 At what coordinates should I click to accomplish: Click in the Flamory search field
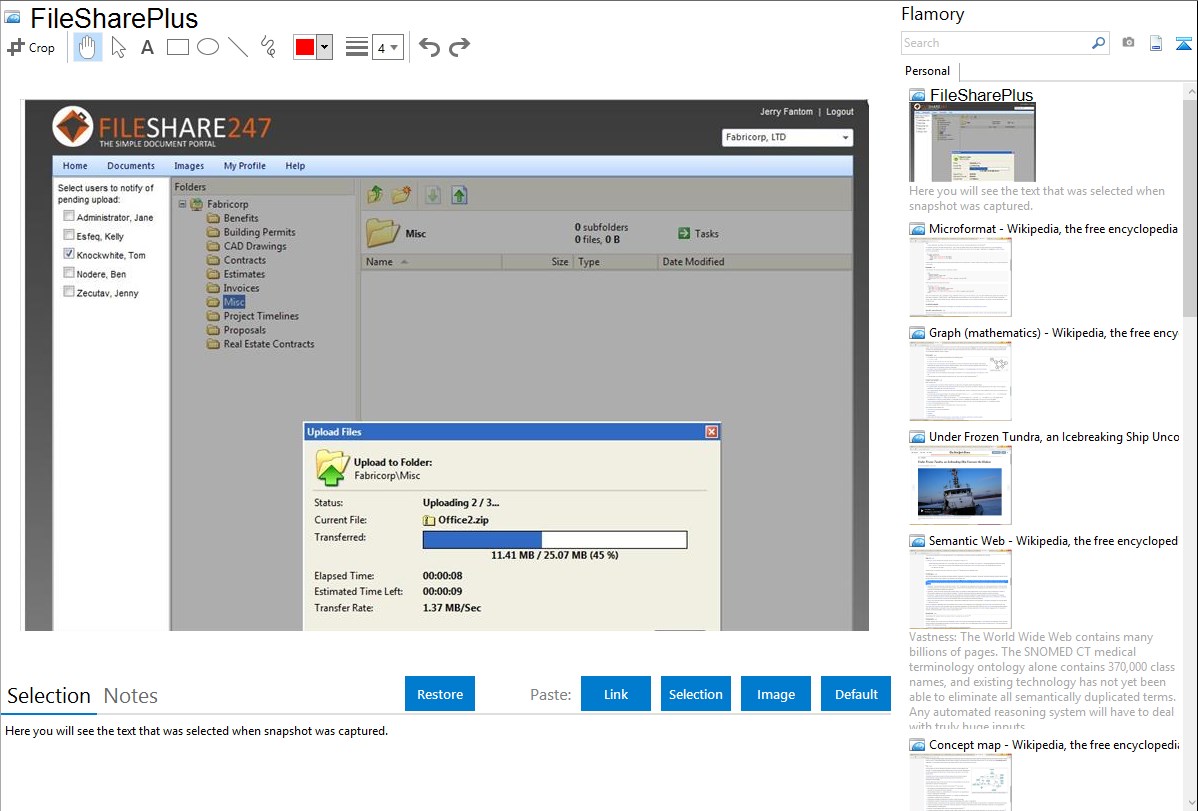[x=995, y=43]
